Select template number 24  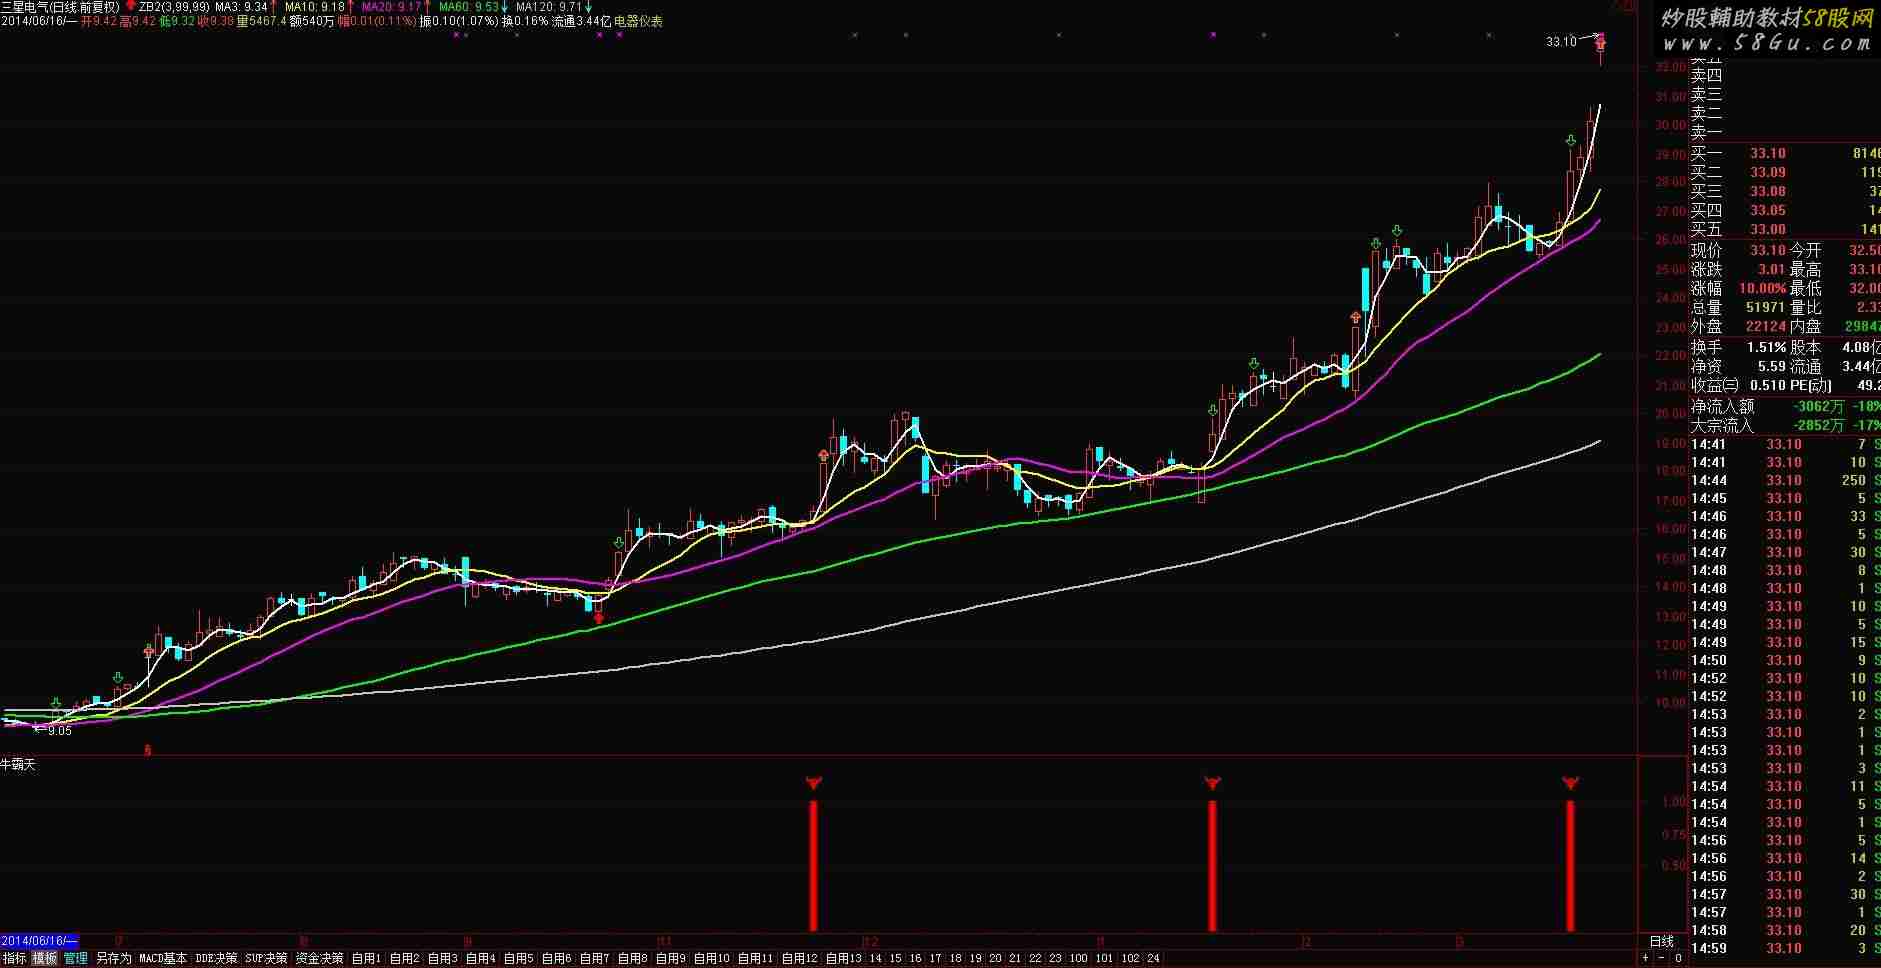[1154, 958]
